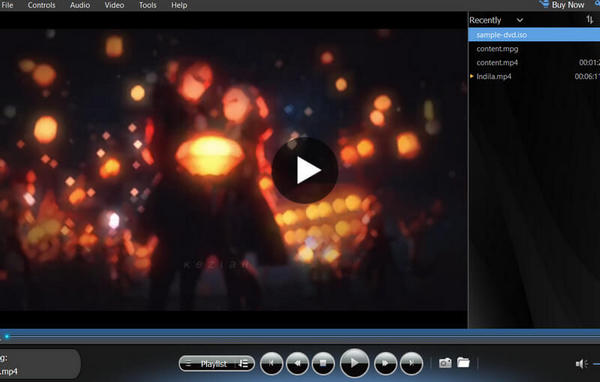This screenshot has height=382, width=600.
Task: Toggle the Playlist panel button
Action: [209, 364]
